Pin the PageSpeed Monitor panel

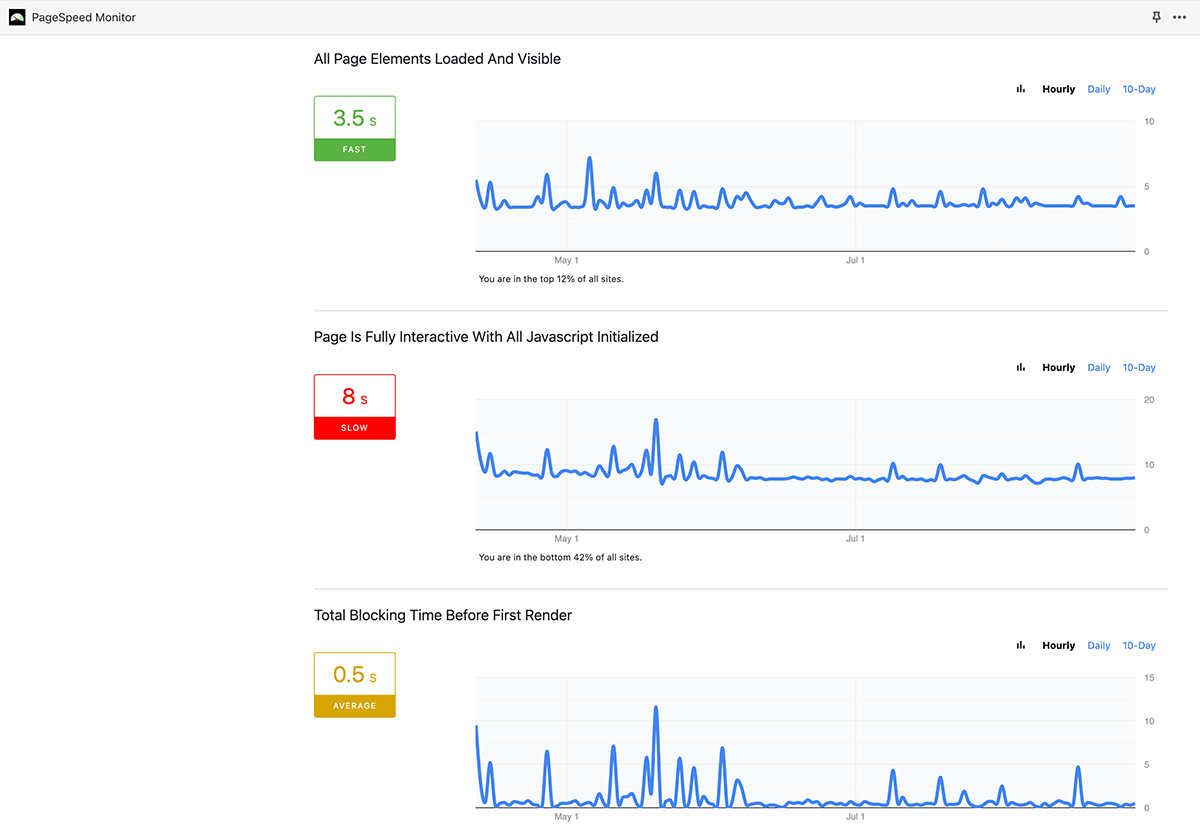(x=1157, y=17)
